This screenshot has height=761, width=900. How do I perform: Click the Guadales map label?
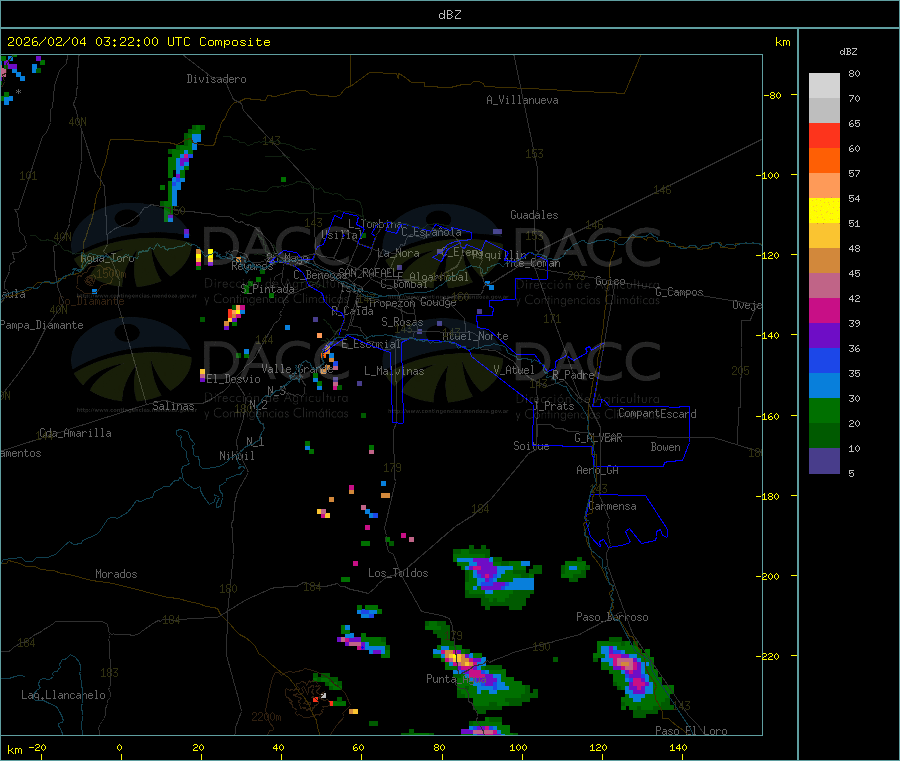pos(534,215)
